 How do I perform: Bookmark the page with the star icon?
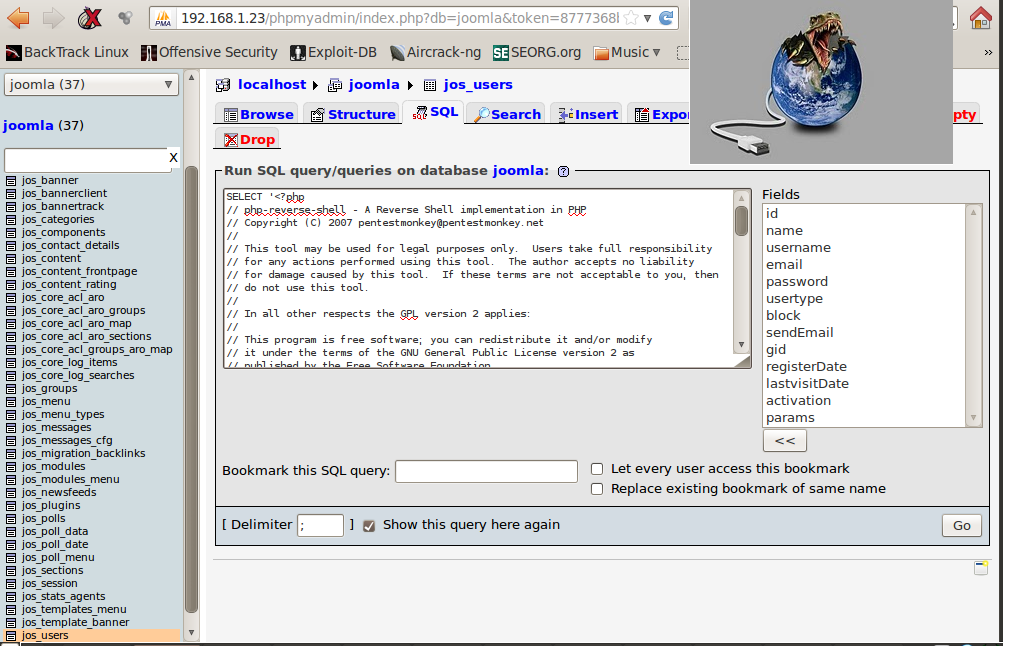630,18
